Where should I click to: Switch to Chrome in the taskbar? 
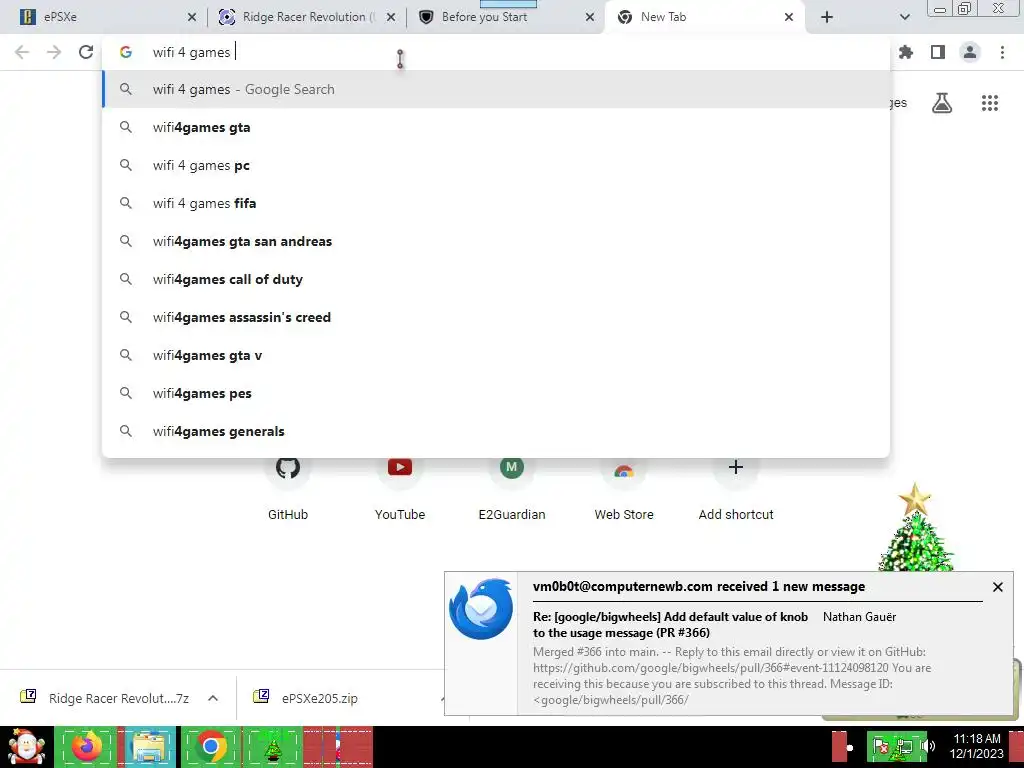(x=210, y=747)
